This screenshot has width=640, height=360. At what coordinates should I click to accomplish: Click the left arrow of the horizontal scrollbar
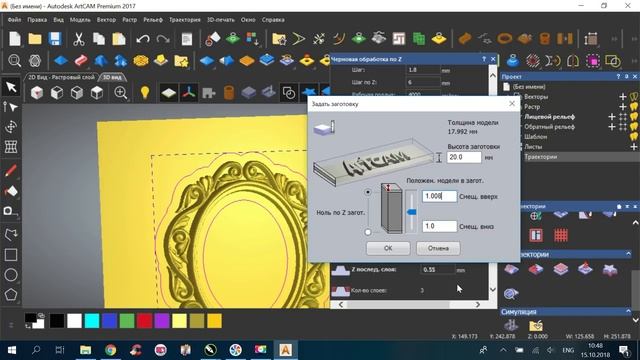coord(341,304)
